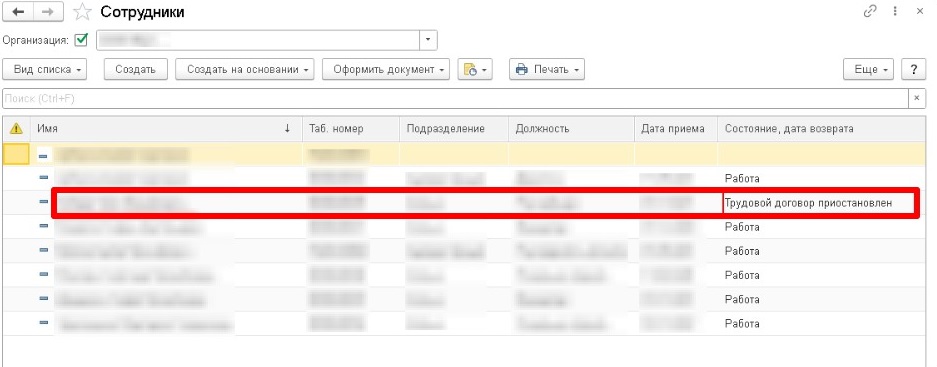Clear search with the x button

(x=917, y=99)
